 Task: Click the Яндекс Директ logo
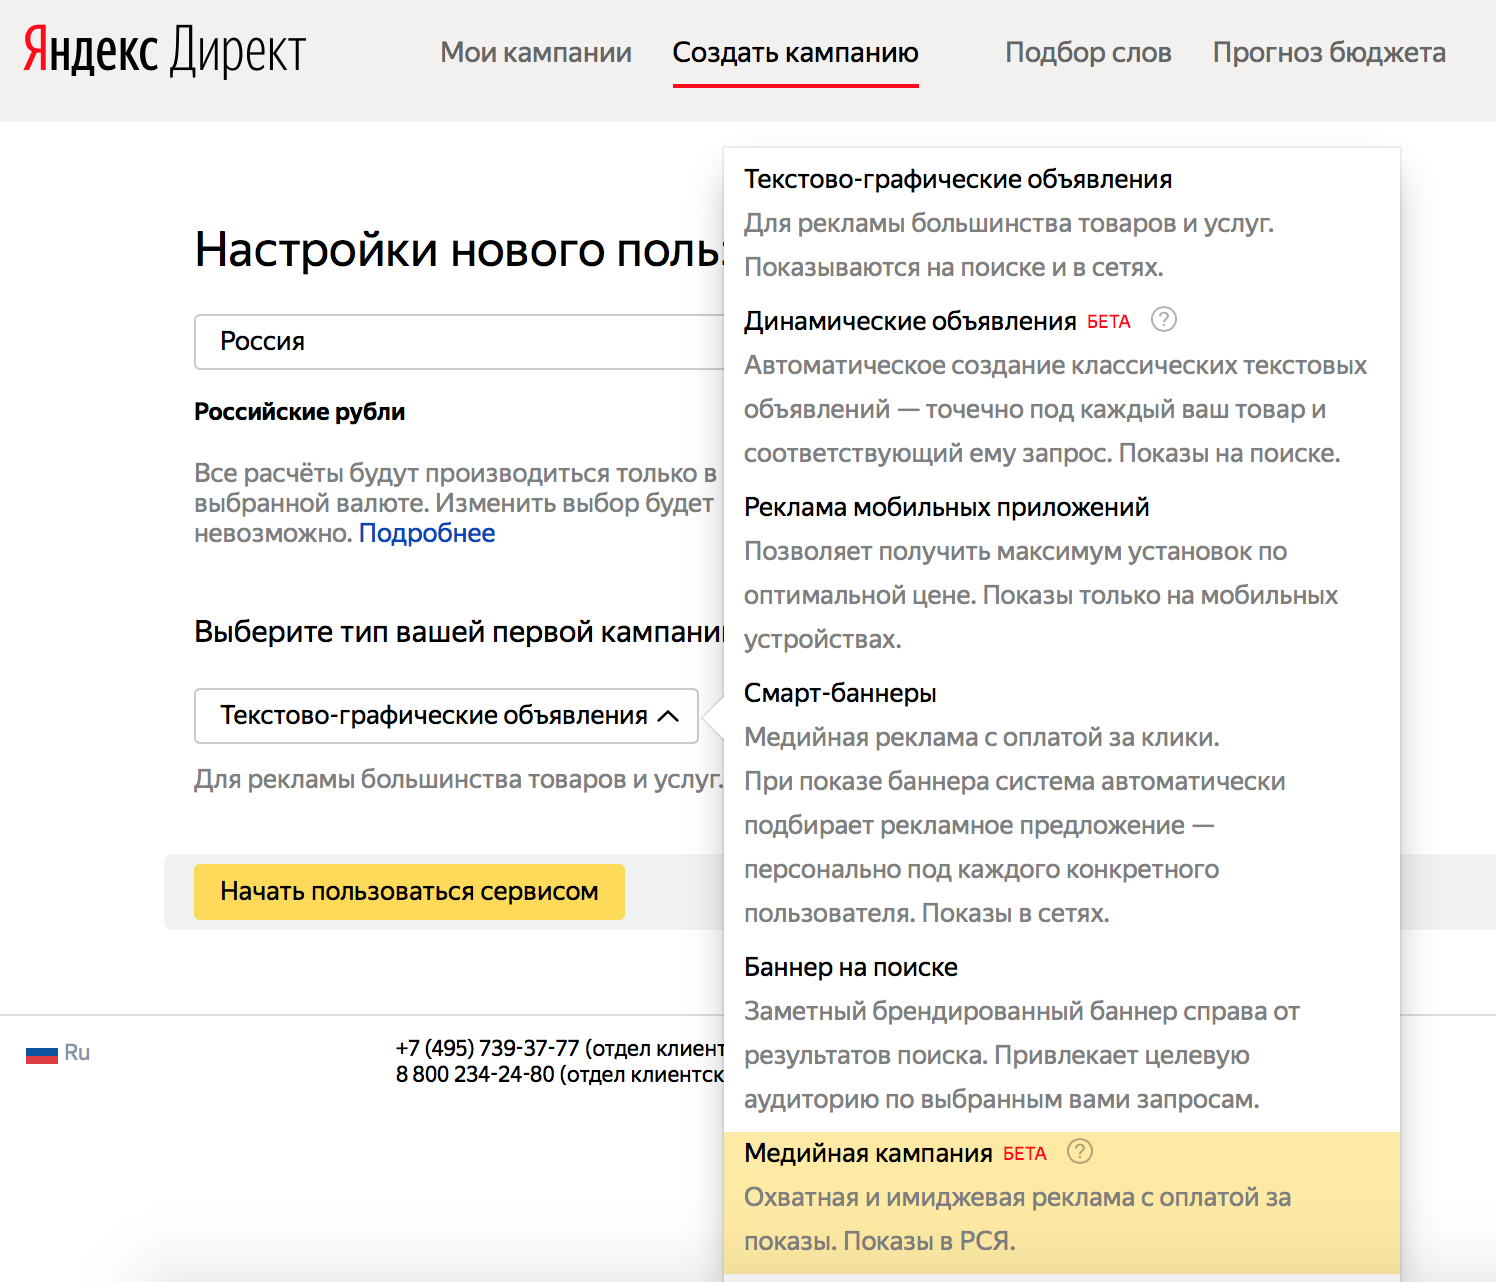coord(164,51)
